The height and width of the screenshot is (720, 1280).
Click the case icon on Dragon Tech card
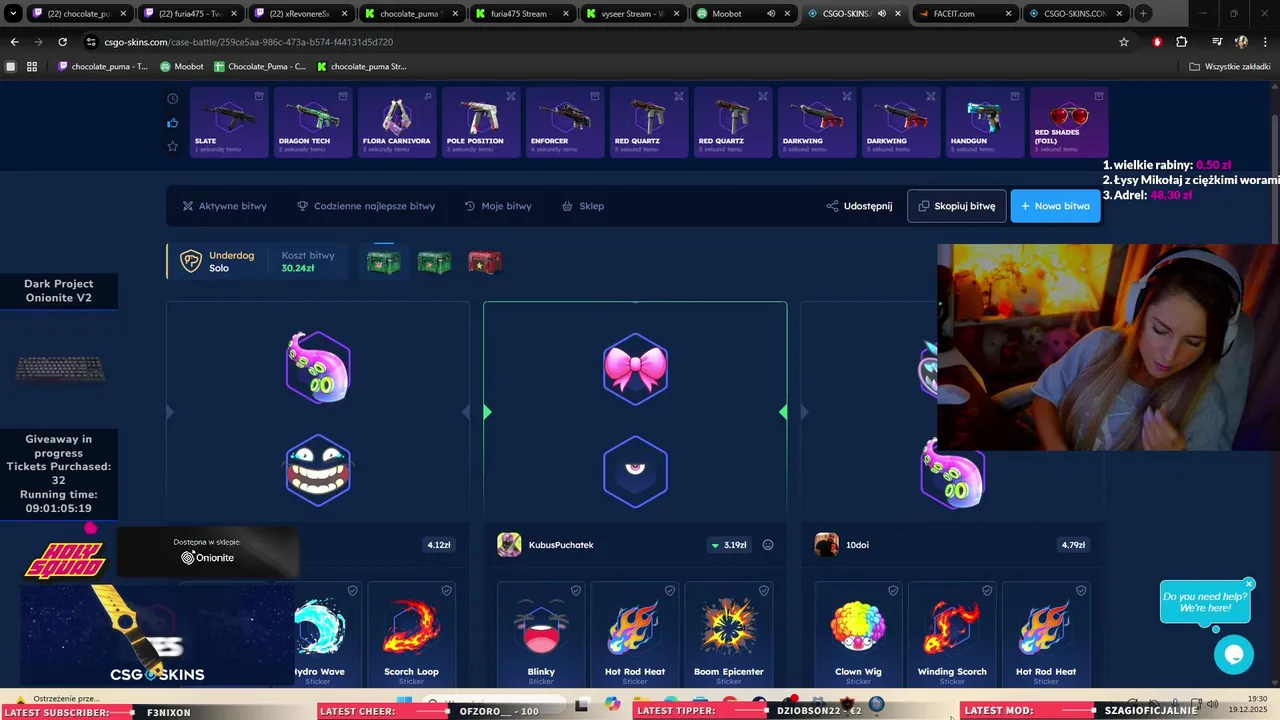[x=343, y=96]
